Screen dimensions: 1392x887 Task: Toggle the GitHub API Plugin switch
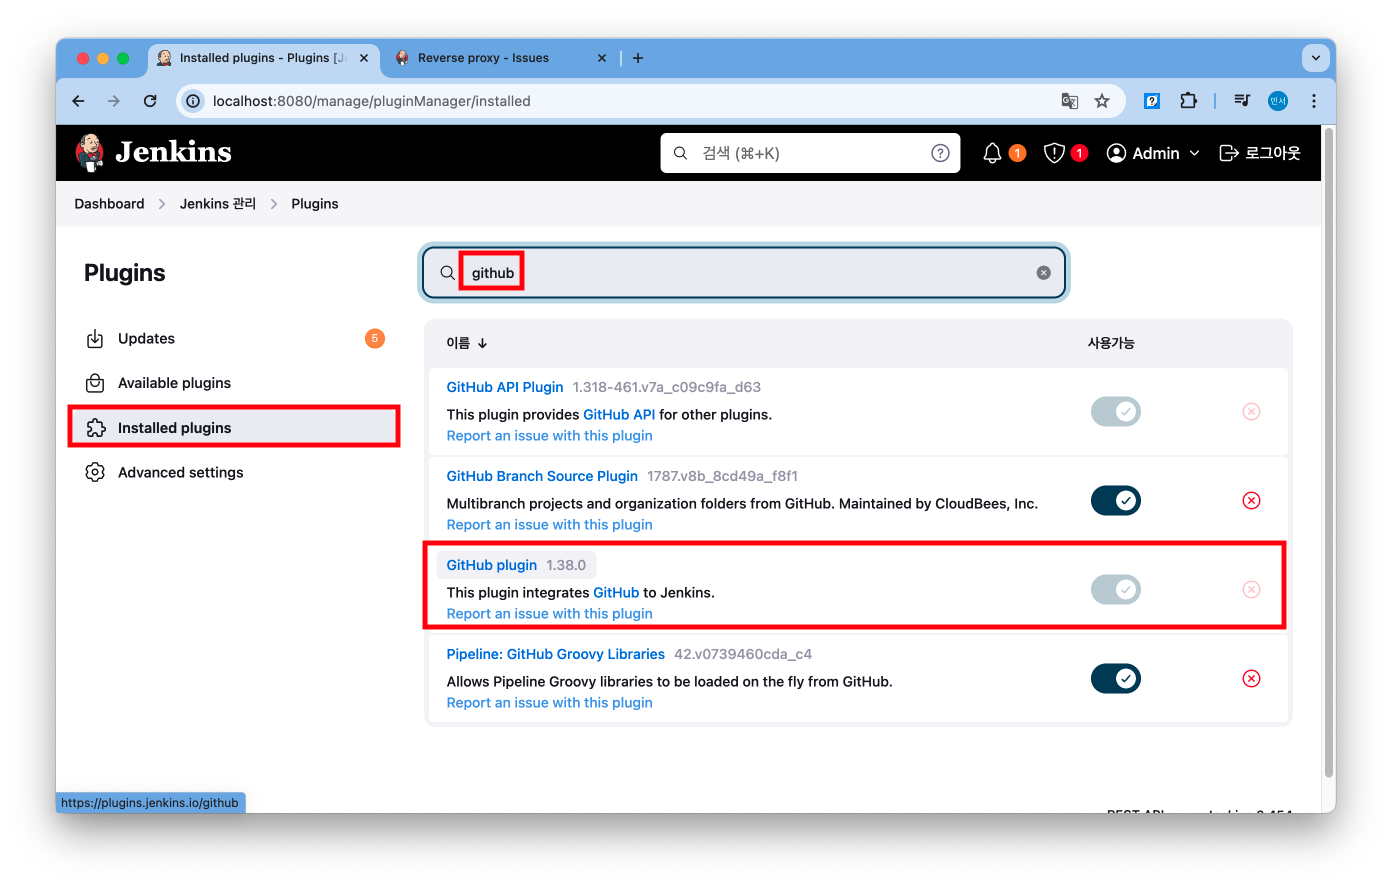[1116, 411]
